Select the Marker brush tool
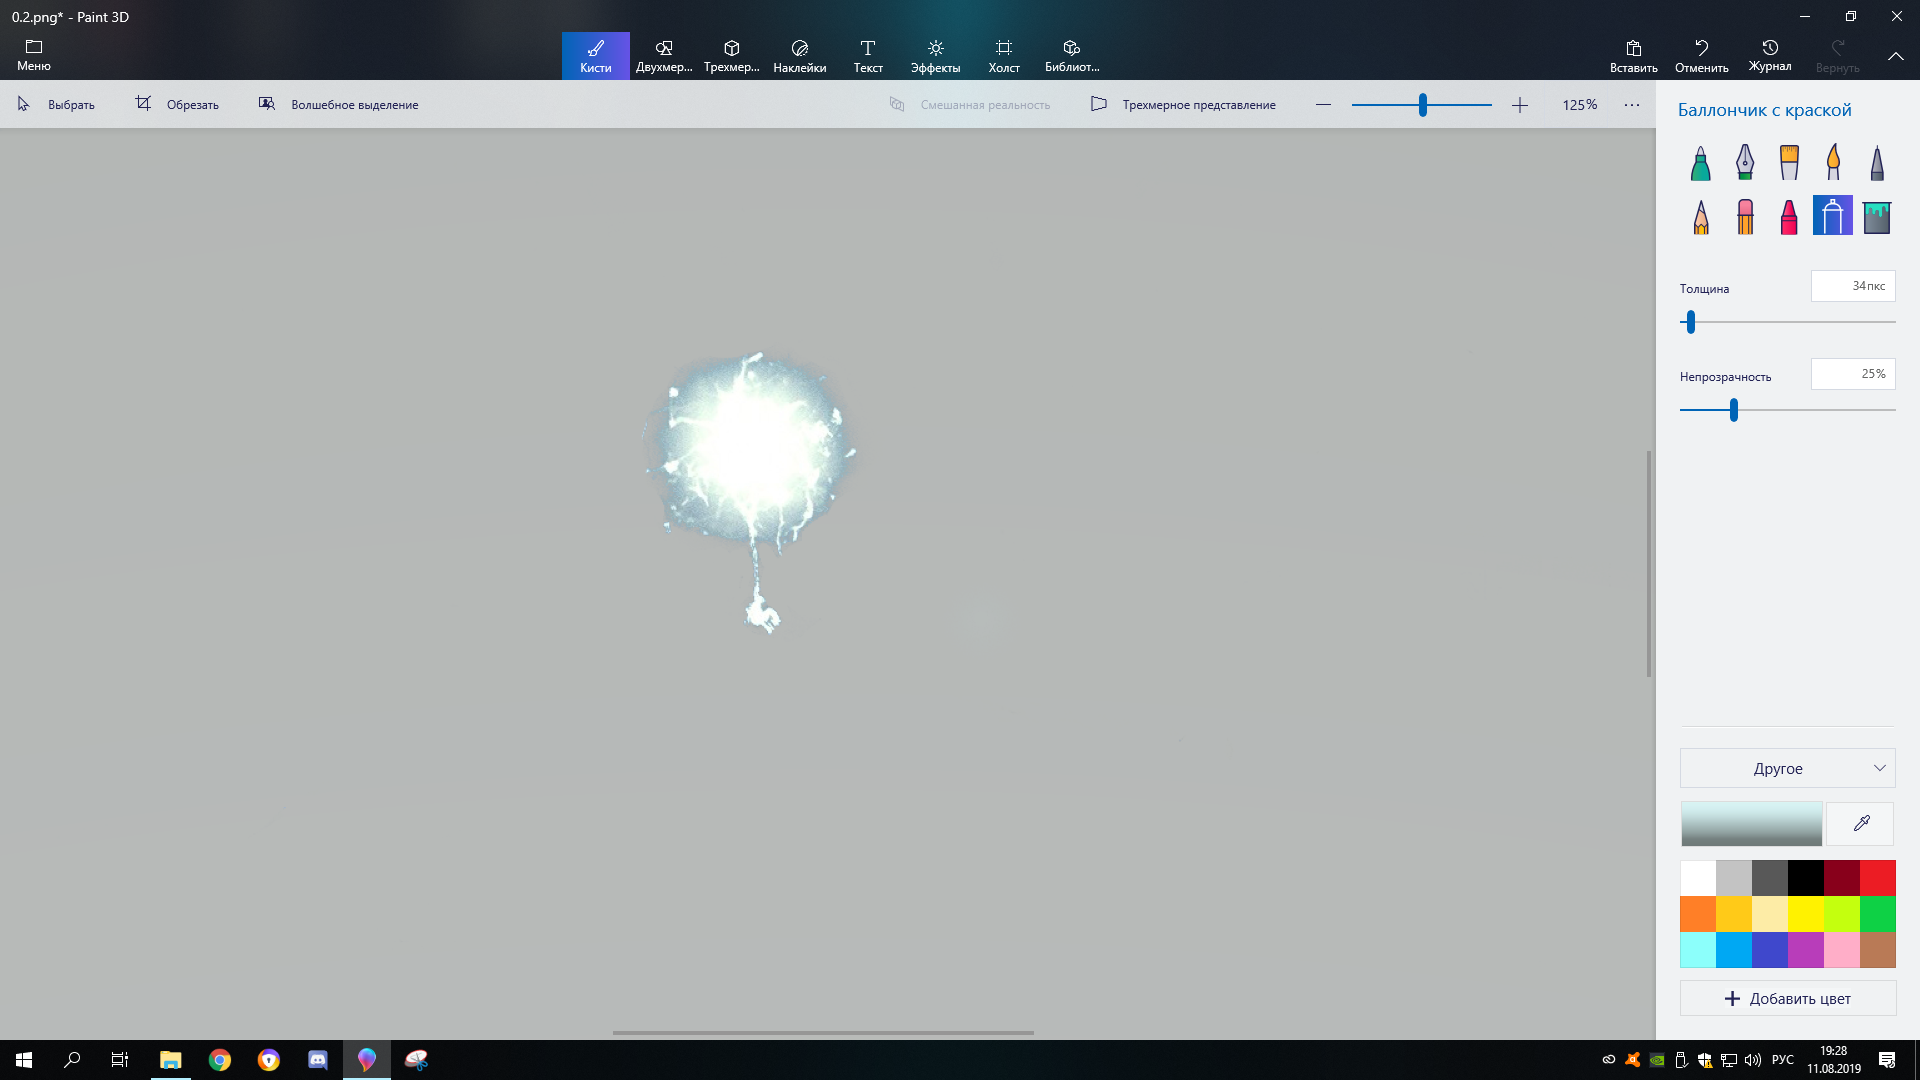Image resolution: width=1920 pixels, height=1080 pixels. click(x=1701, y=162)
